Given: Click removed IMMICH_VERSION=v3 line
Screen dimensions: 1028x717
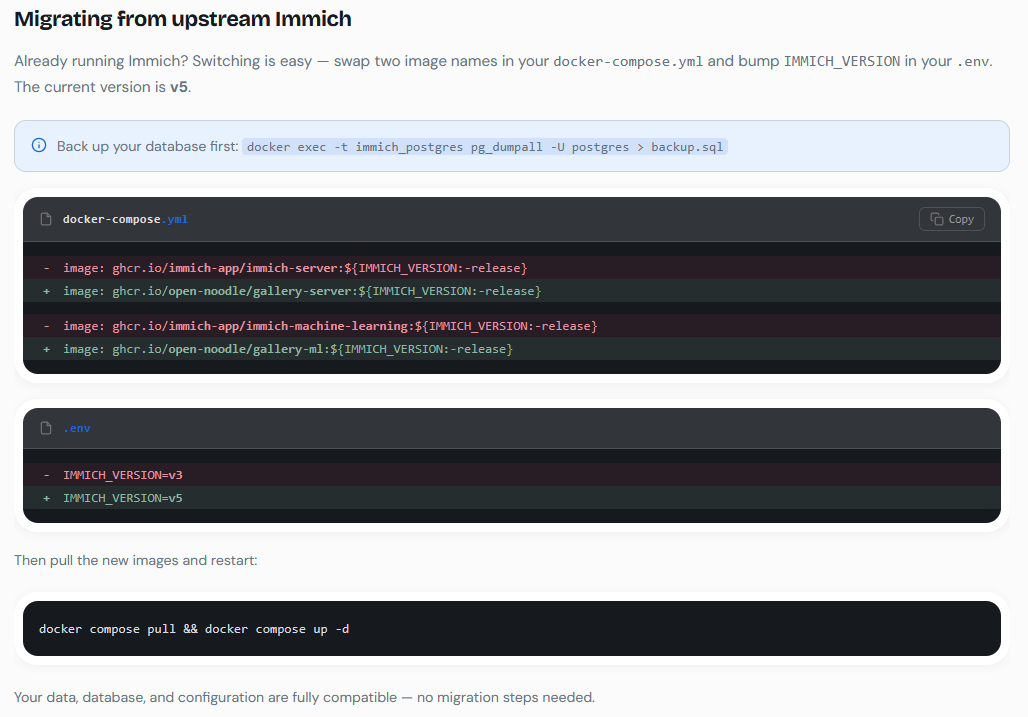Looking at the screenshot, I should (x=511, y=475).
